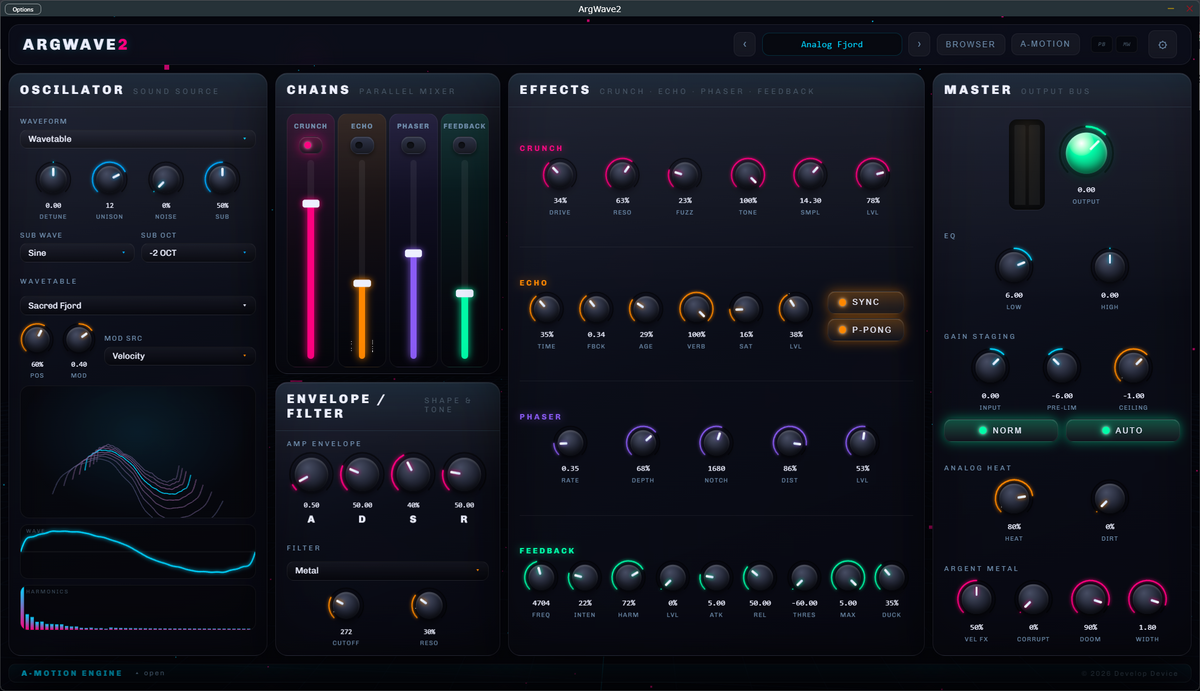Image resolution: width=1200 pixels, height=691 pixels.
Task: Open the Mod Src Velocity dropdown
Action: (x=180, y=356)
